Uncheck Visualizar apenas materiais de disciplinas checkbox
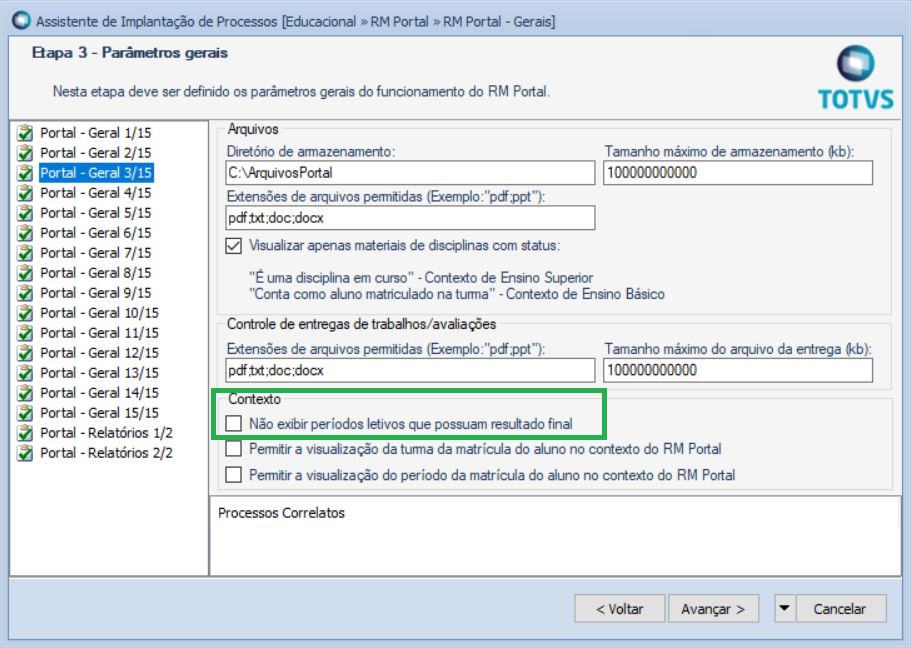 click(234, 246)
